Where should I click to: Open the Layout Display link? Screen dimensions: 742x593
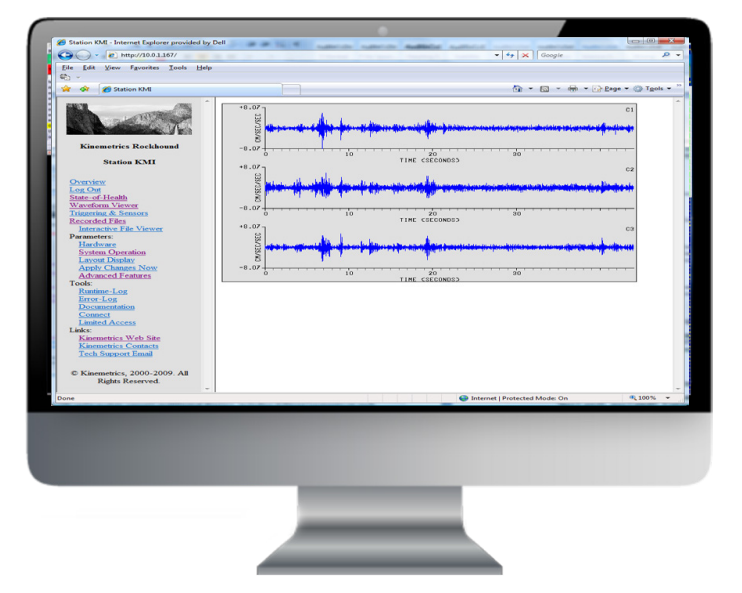pyautogui.click(x=107, y=260)
